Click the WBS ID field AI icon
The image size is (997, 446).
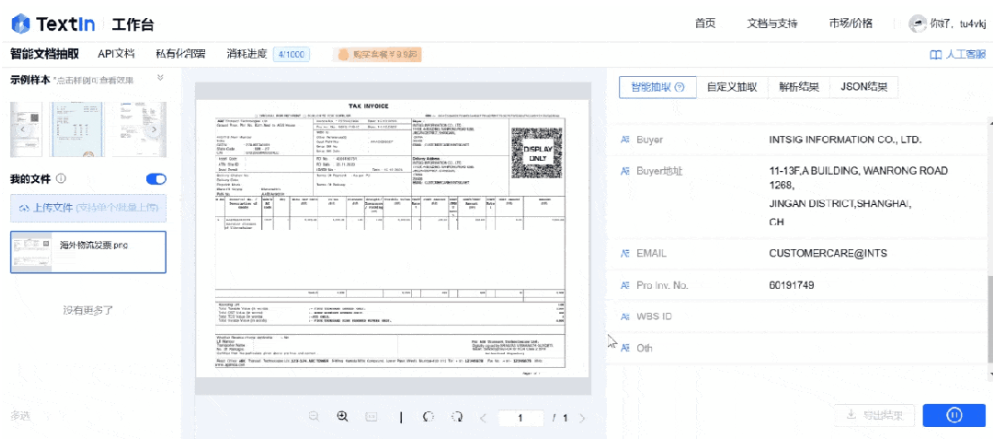point(624,317)
